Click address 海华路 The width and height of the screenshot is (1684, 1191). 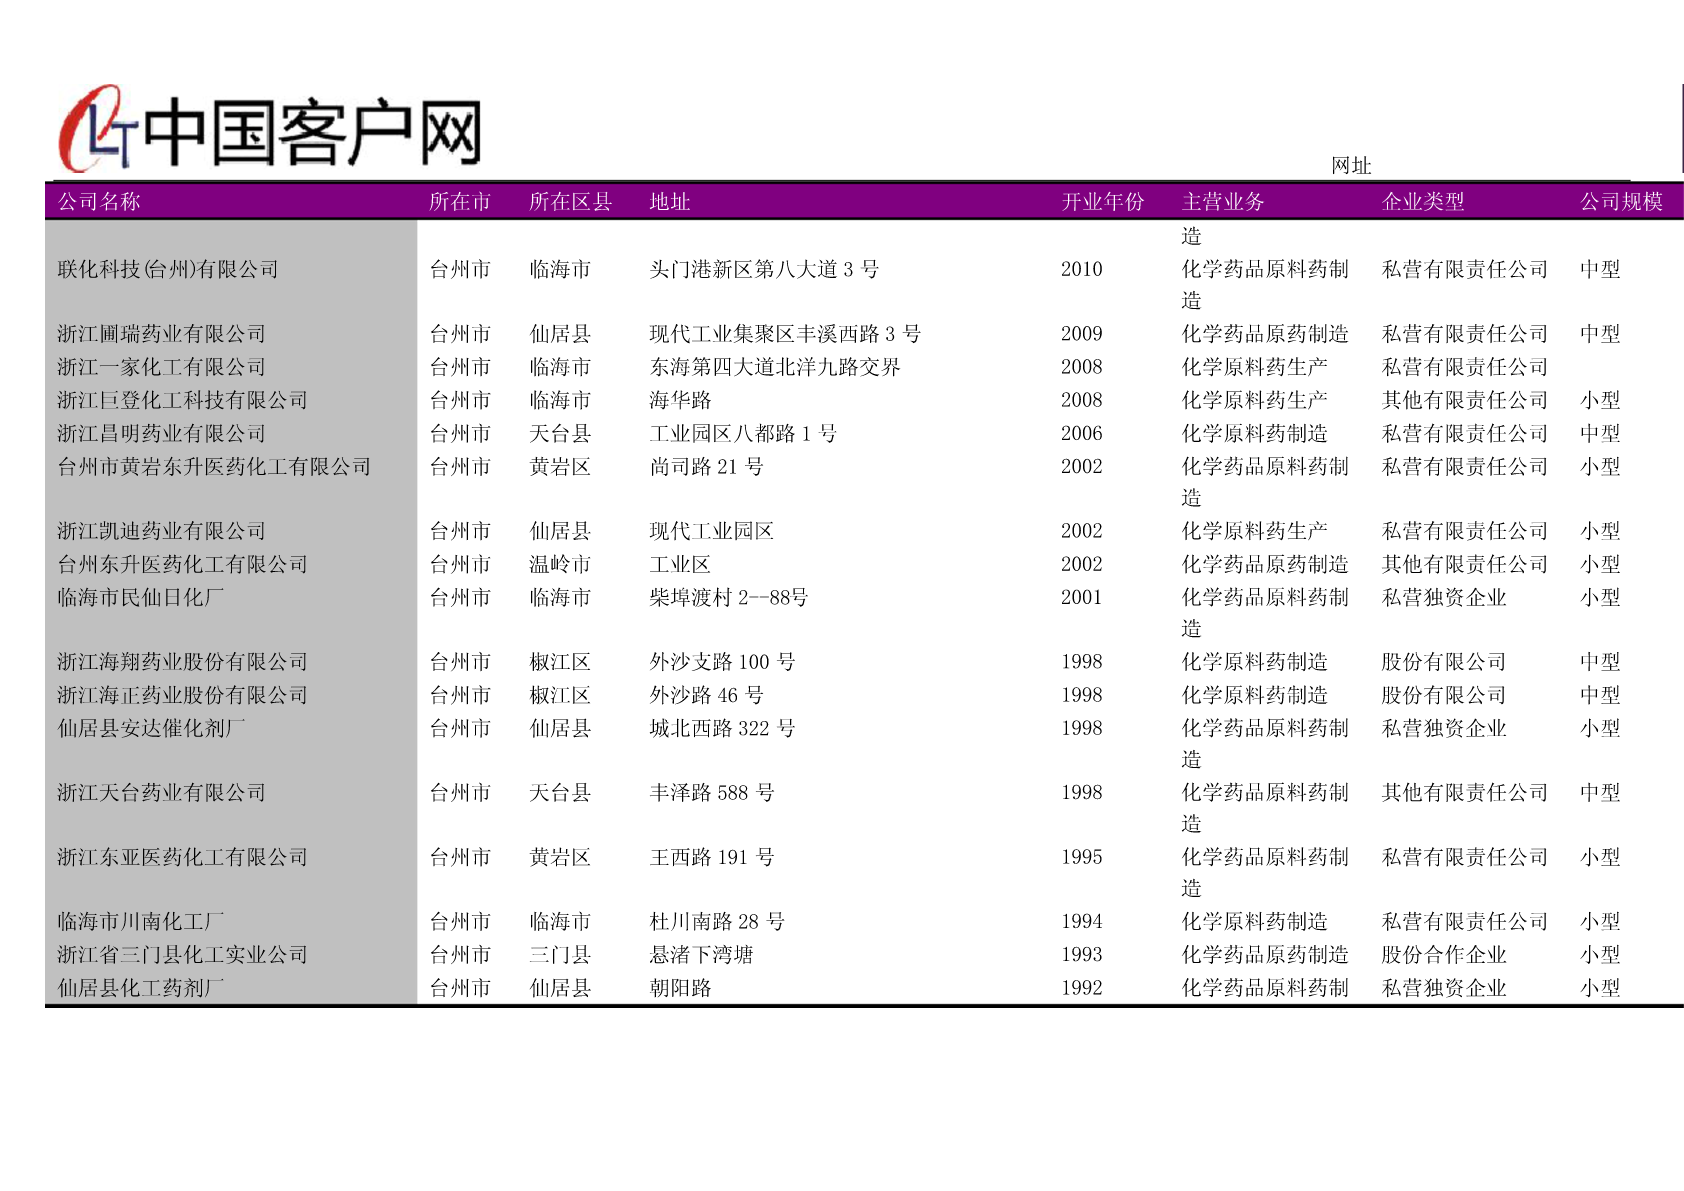tap(680, 400)
